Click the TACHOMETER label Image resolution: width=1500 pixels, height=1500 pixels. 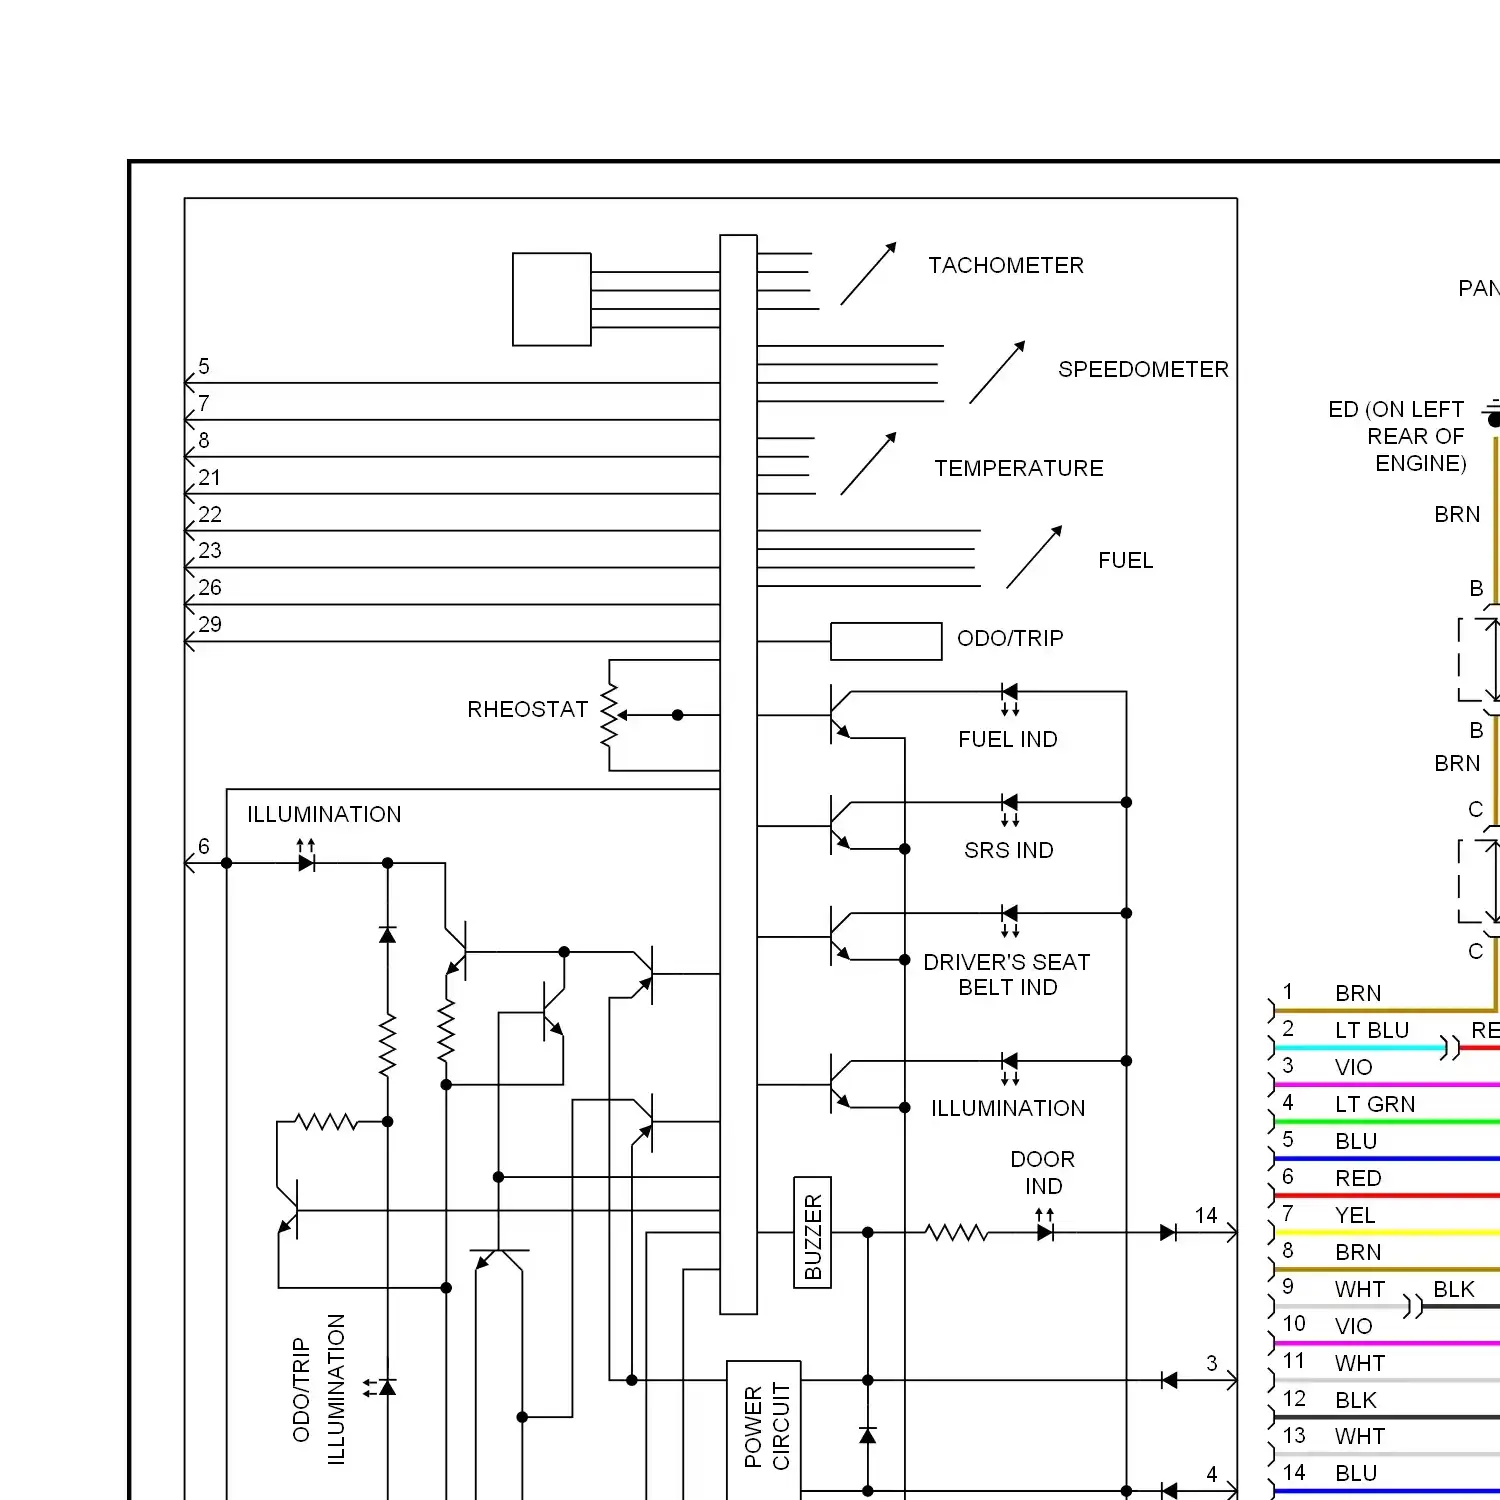tap(1006, 265)
